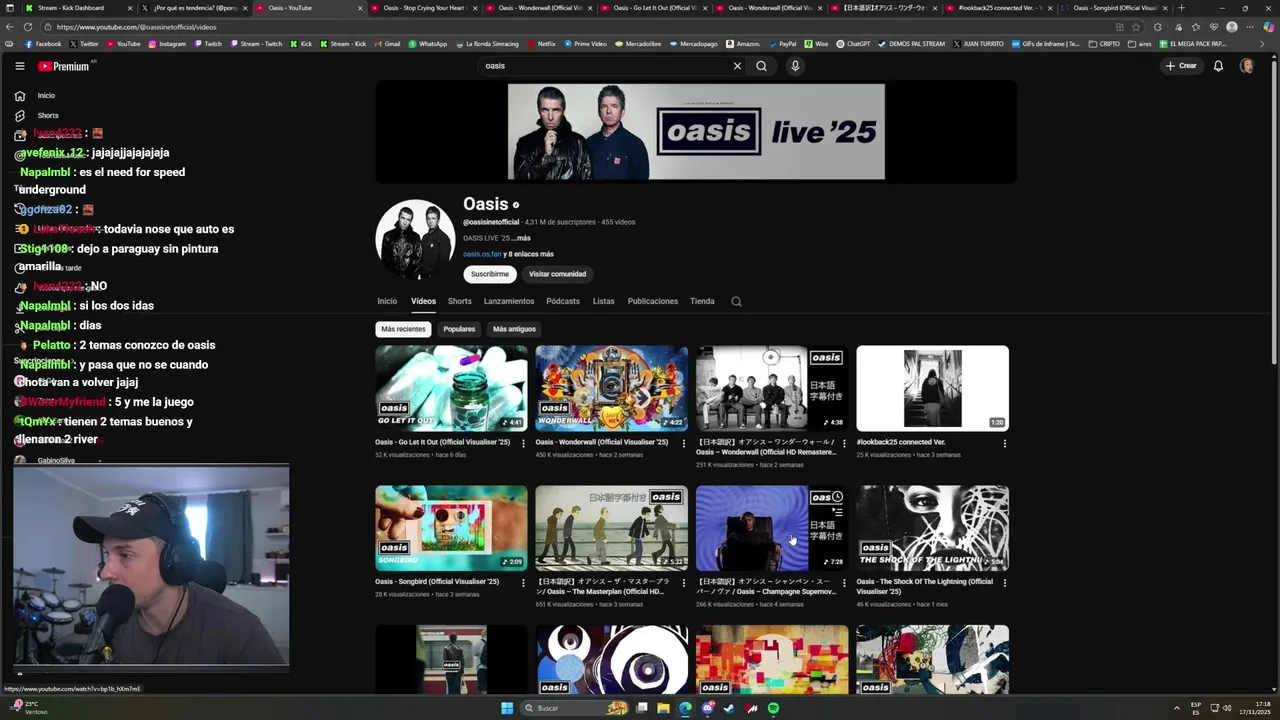This screenshot has width=1280, height=720.
Task: Click the Crear button
Action: click(x=1181, y=66)
